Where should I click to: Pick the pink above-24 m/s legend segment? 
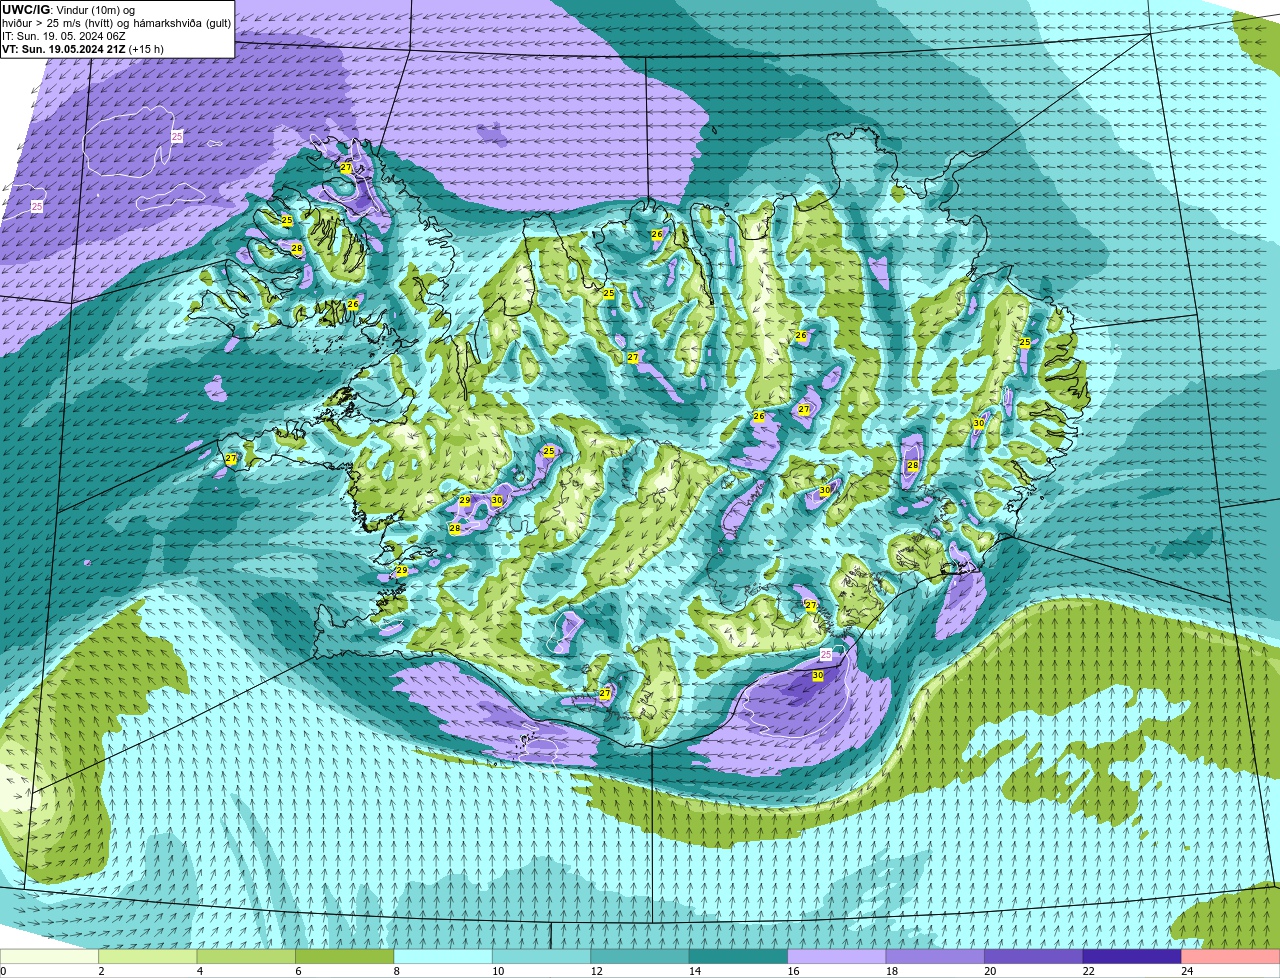(1230, 956)
